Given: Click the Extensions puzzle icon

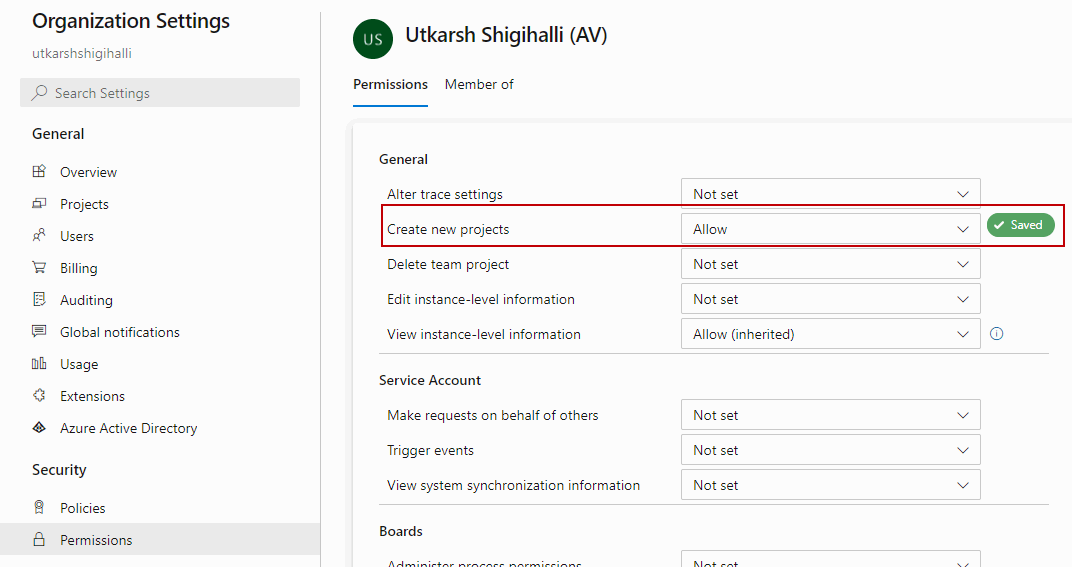Looking at the screenshot, I should click(x=39, y=396).
